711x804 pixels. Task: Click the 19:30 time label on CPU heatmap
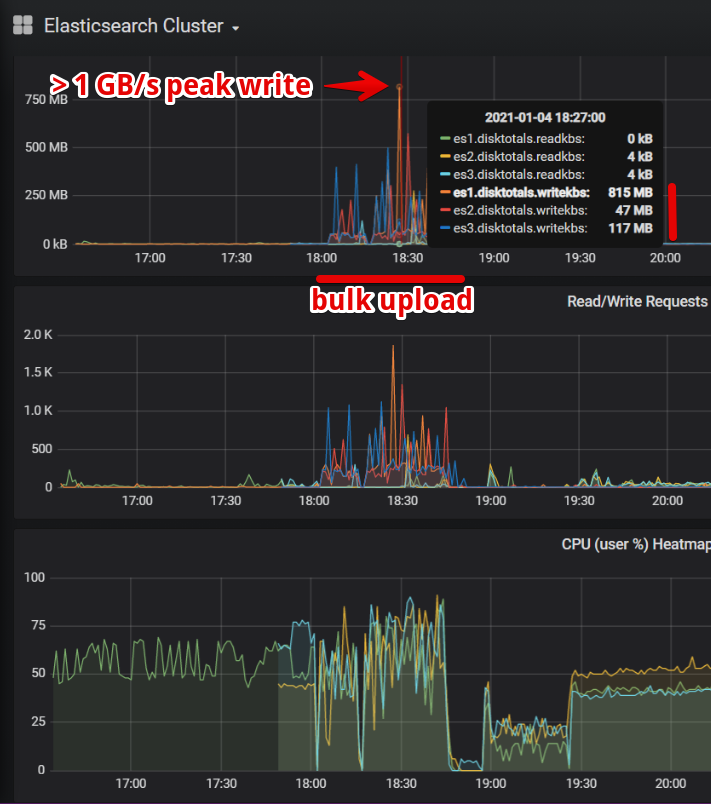[581, 783]
